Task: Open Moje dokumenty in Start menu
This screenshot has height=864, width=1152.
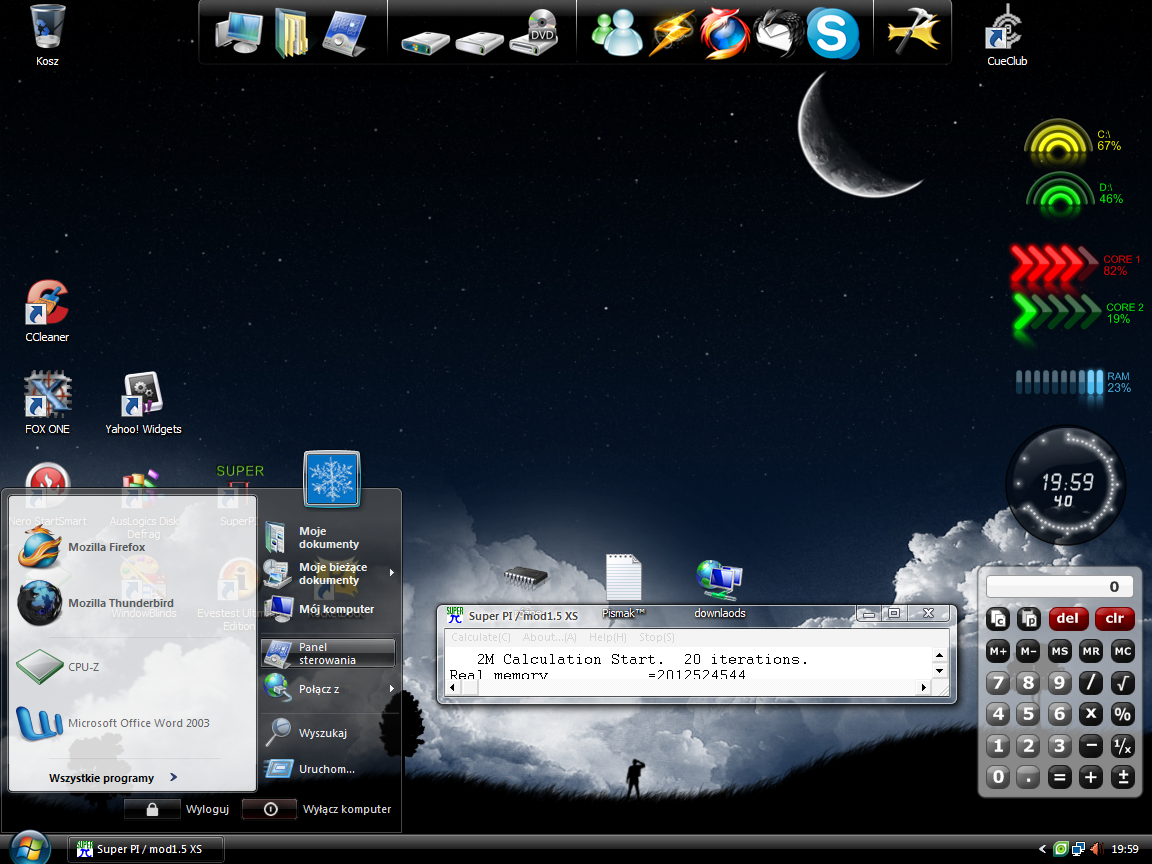Action: (328, 538)
